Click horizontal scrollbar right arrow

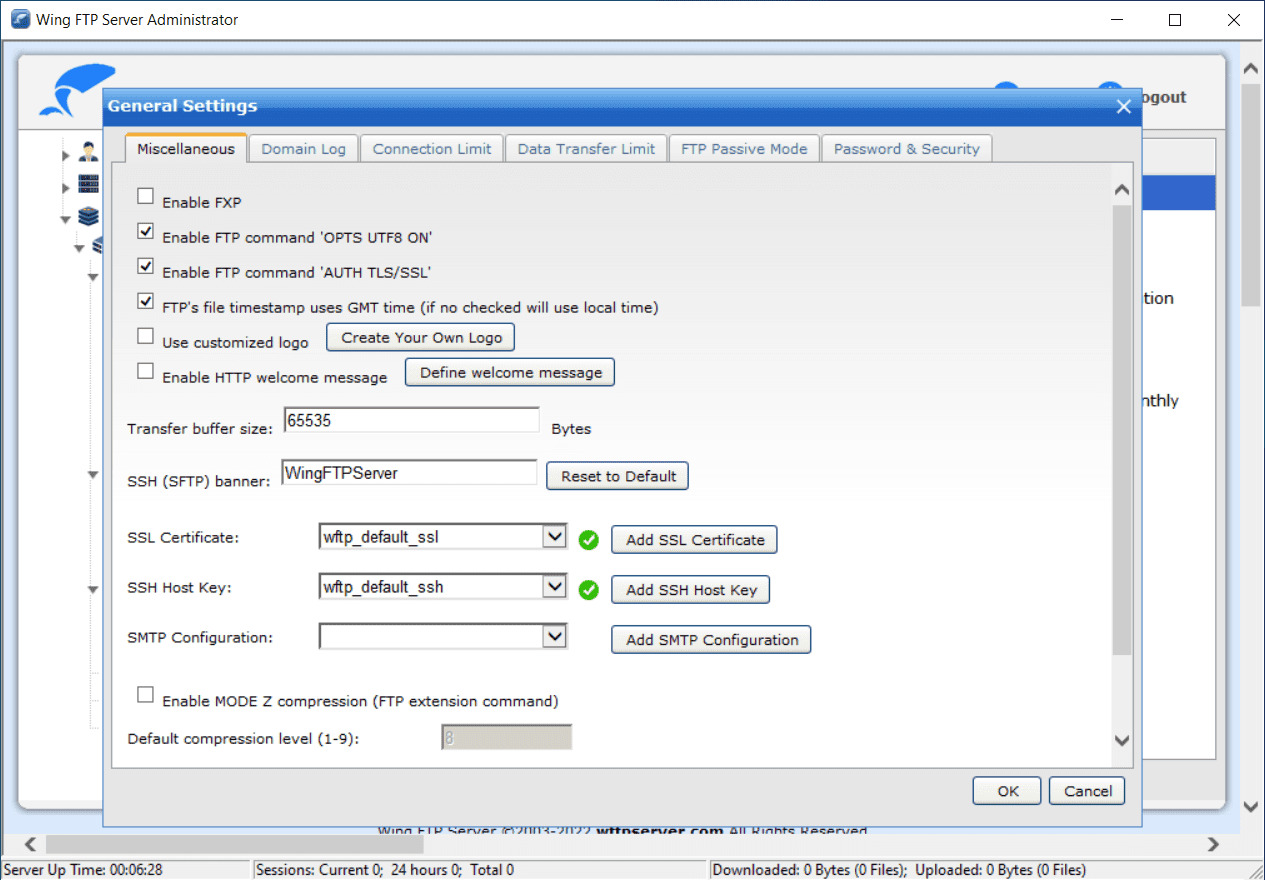tap(1215, 844)
